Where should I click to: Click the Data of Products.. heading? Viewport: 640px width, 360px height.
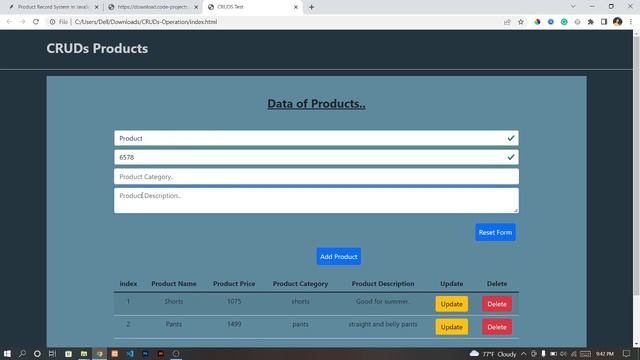[316, 103]
